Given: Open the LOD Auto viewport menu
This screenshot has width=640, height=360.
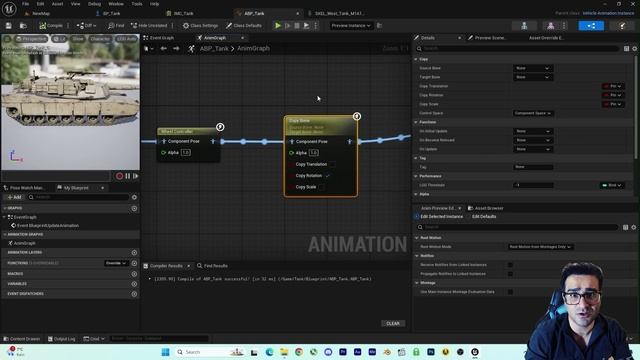Looking at the screenshot, I should click(x=126, y=39).
